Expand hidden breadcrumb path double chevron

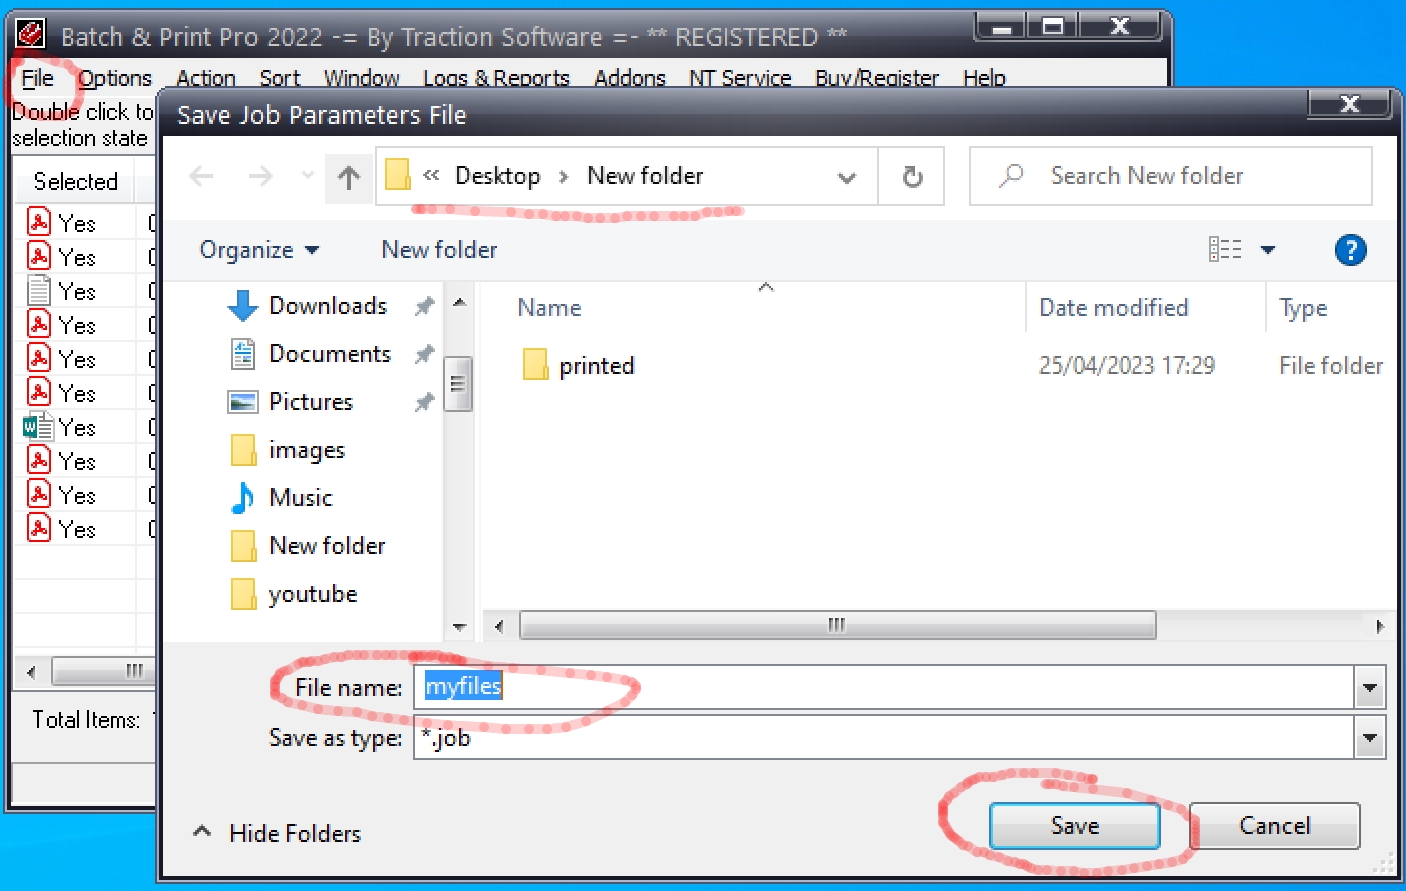point(431,176)
